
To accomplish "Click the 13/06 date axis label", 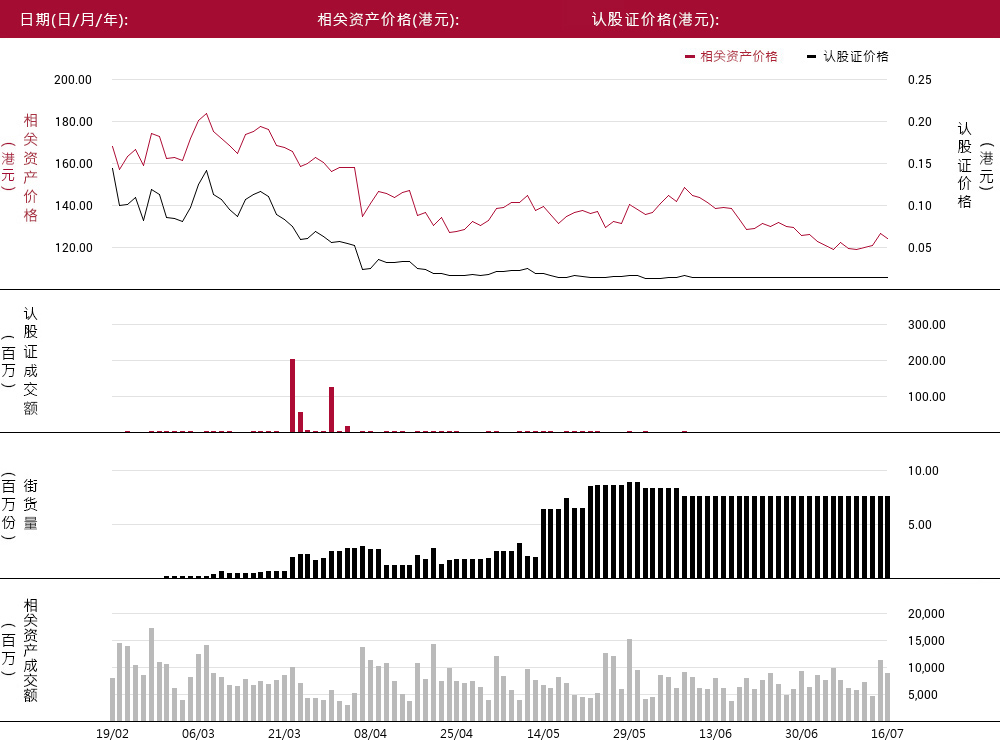I will tap(716, 733).
